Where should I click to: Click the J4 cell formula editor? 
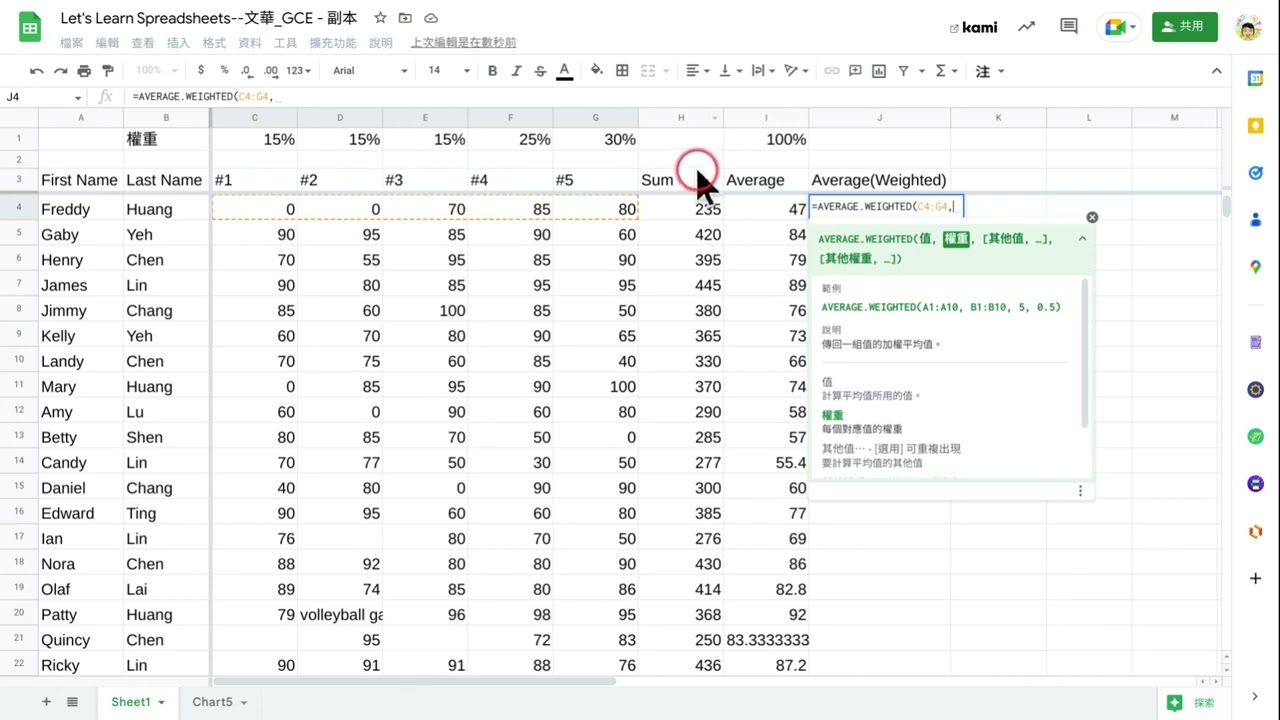click(x=886, y=207)
